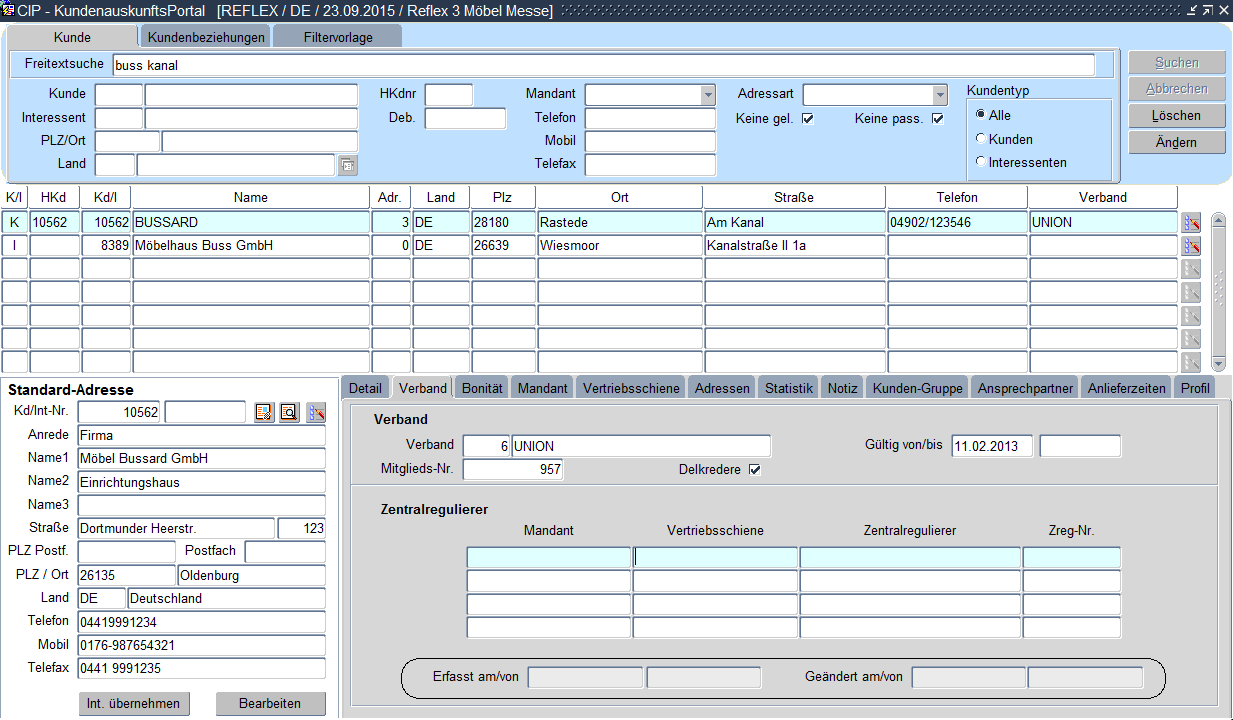Uncheck the Delkredere checkbox
Viewport: 1233px width, 720px height.
coord(755,470)
